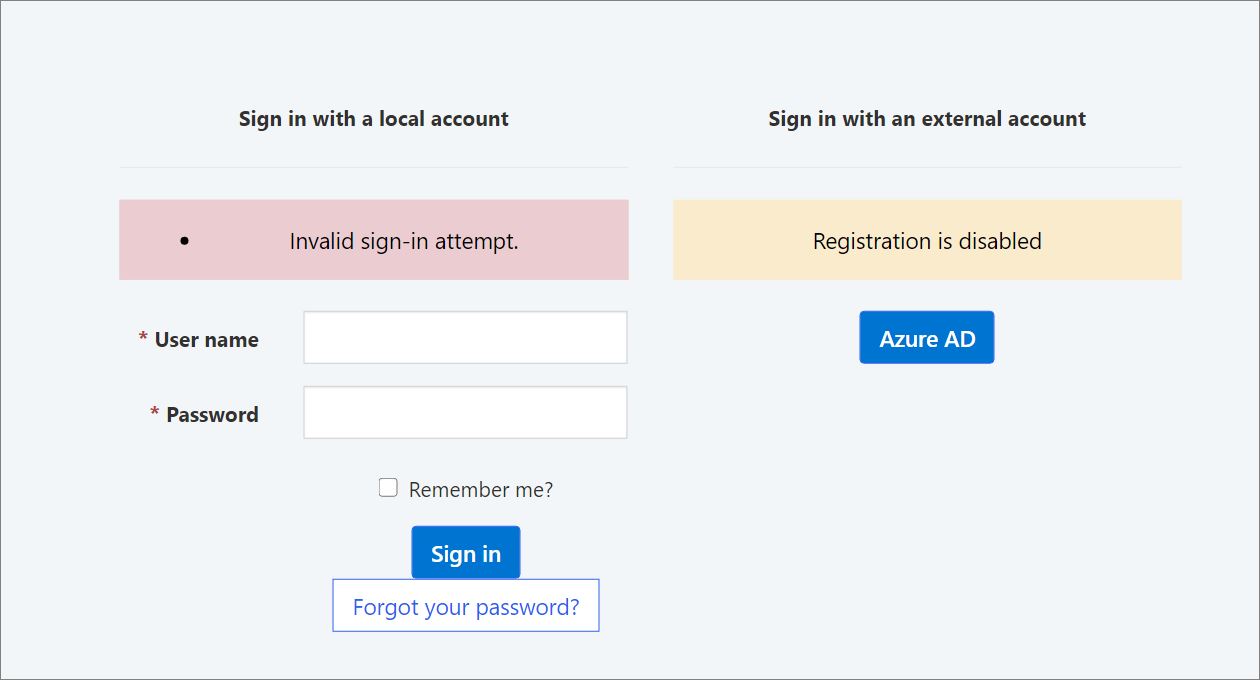Open the Forgot your password page
1260x680 pixels.
[x=465, y=606]
